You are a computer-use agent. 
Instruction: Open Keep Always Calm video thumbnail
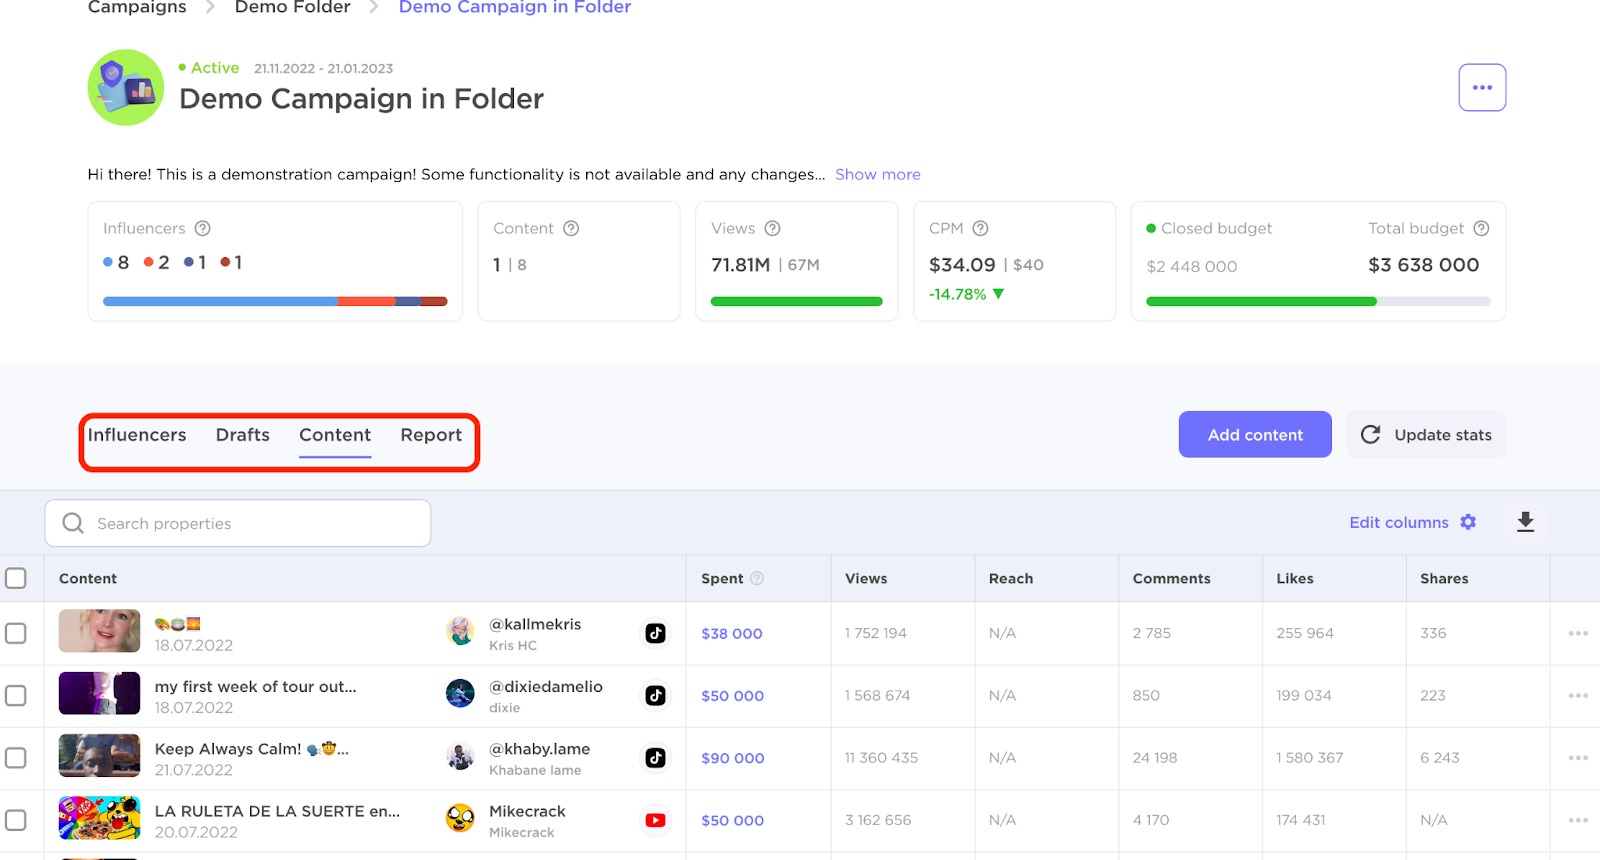point(99,756)
